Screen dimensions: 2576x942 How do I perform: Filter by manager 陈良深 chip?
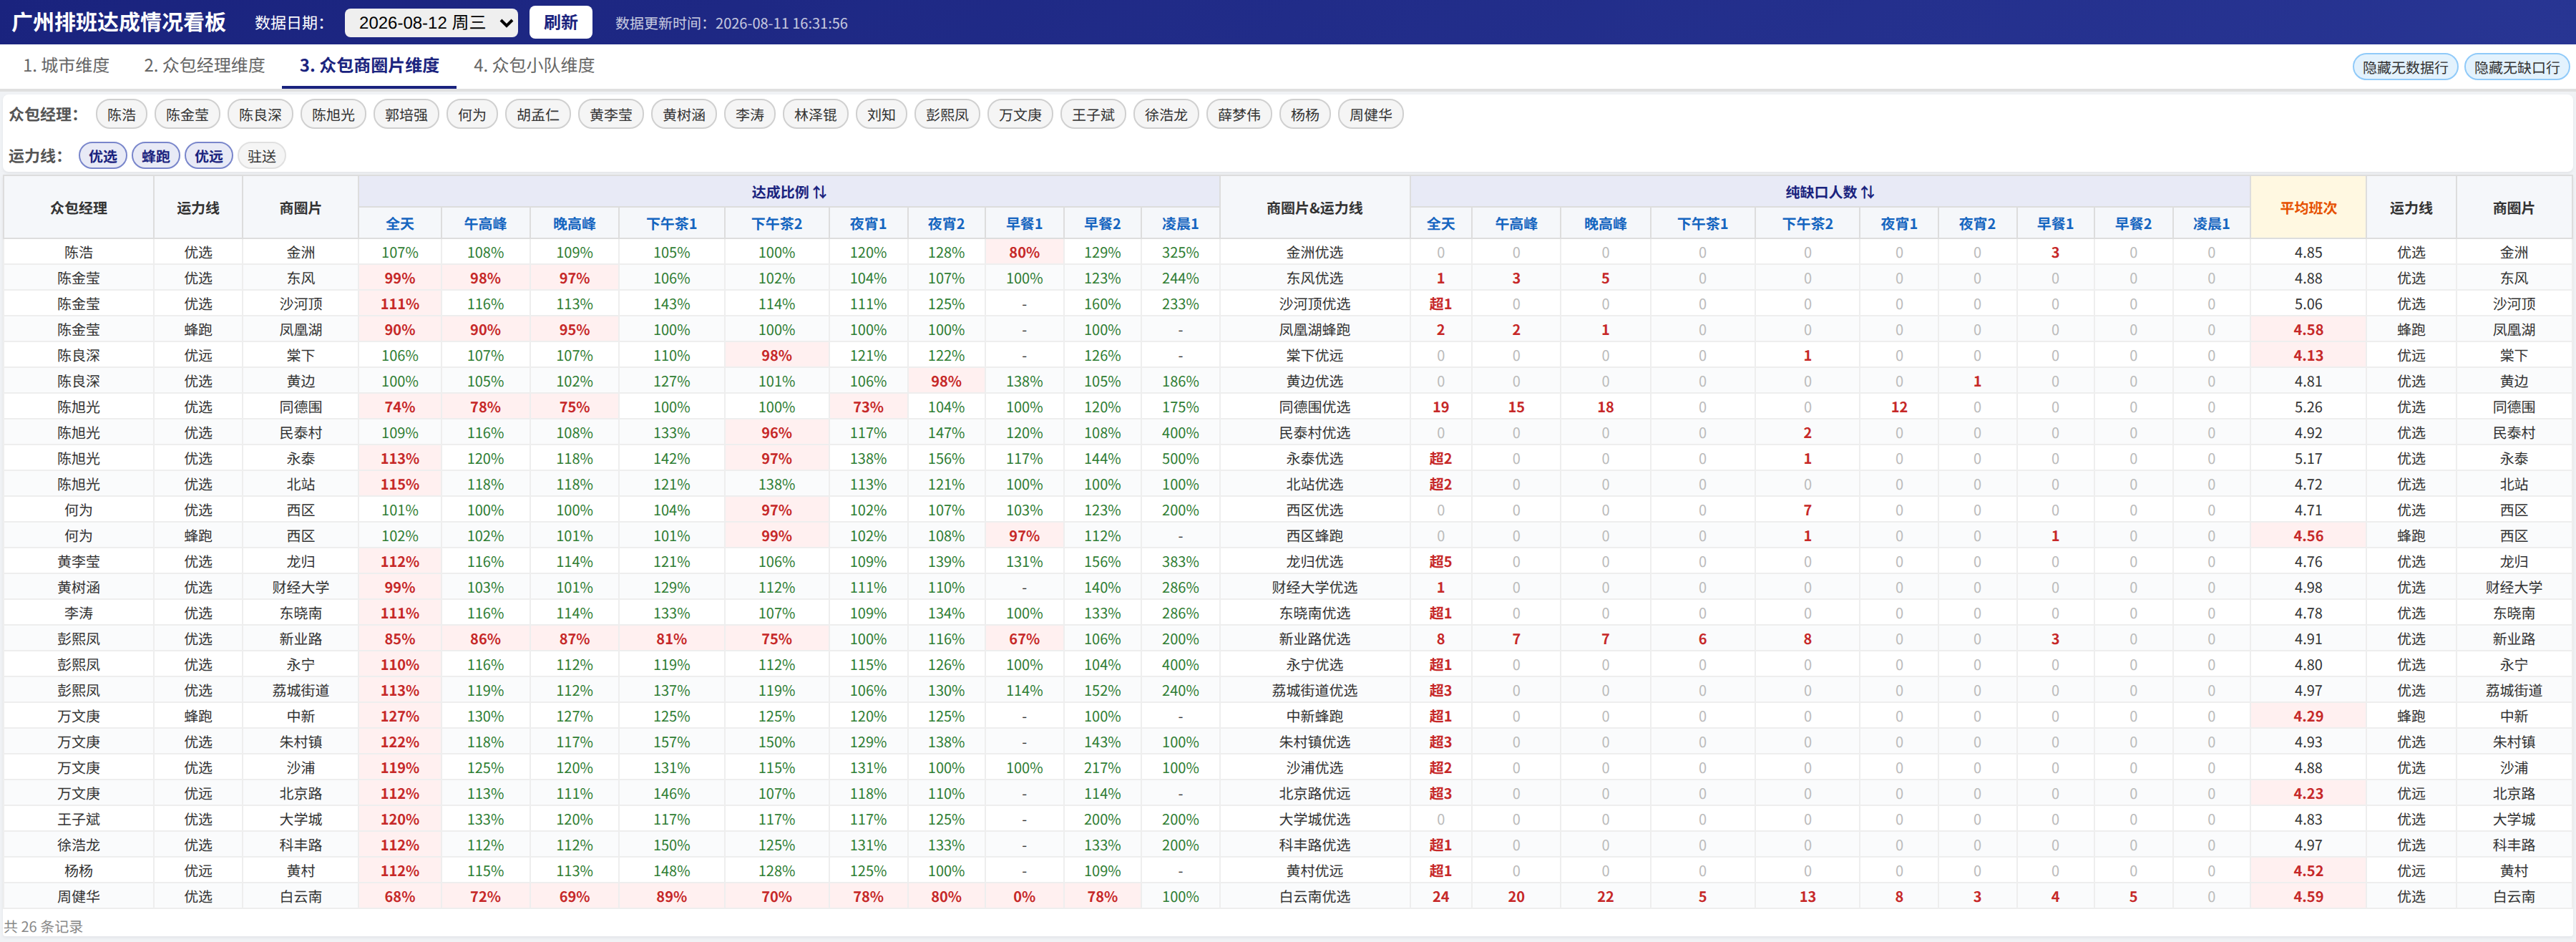coord(260,115)
